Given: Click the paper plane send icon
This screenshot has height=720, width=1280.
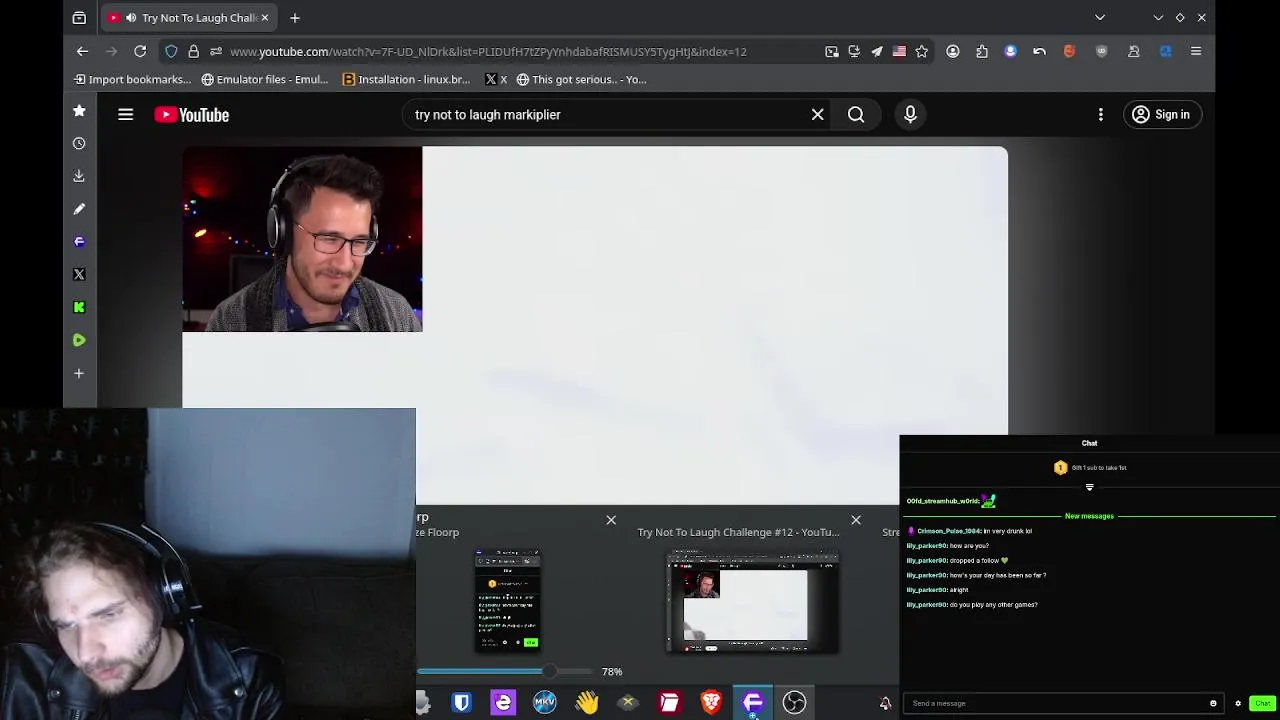Looking at the screenshot, I should (x=877, y=51).
